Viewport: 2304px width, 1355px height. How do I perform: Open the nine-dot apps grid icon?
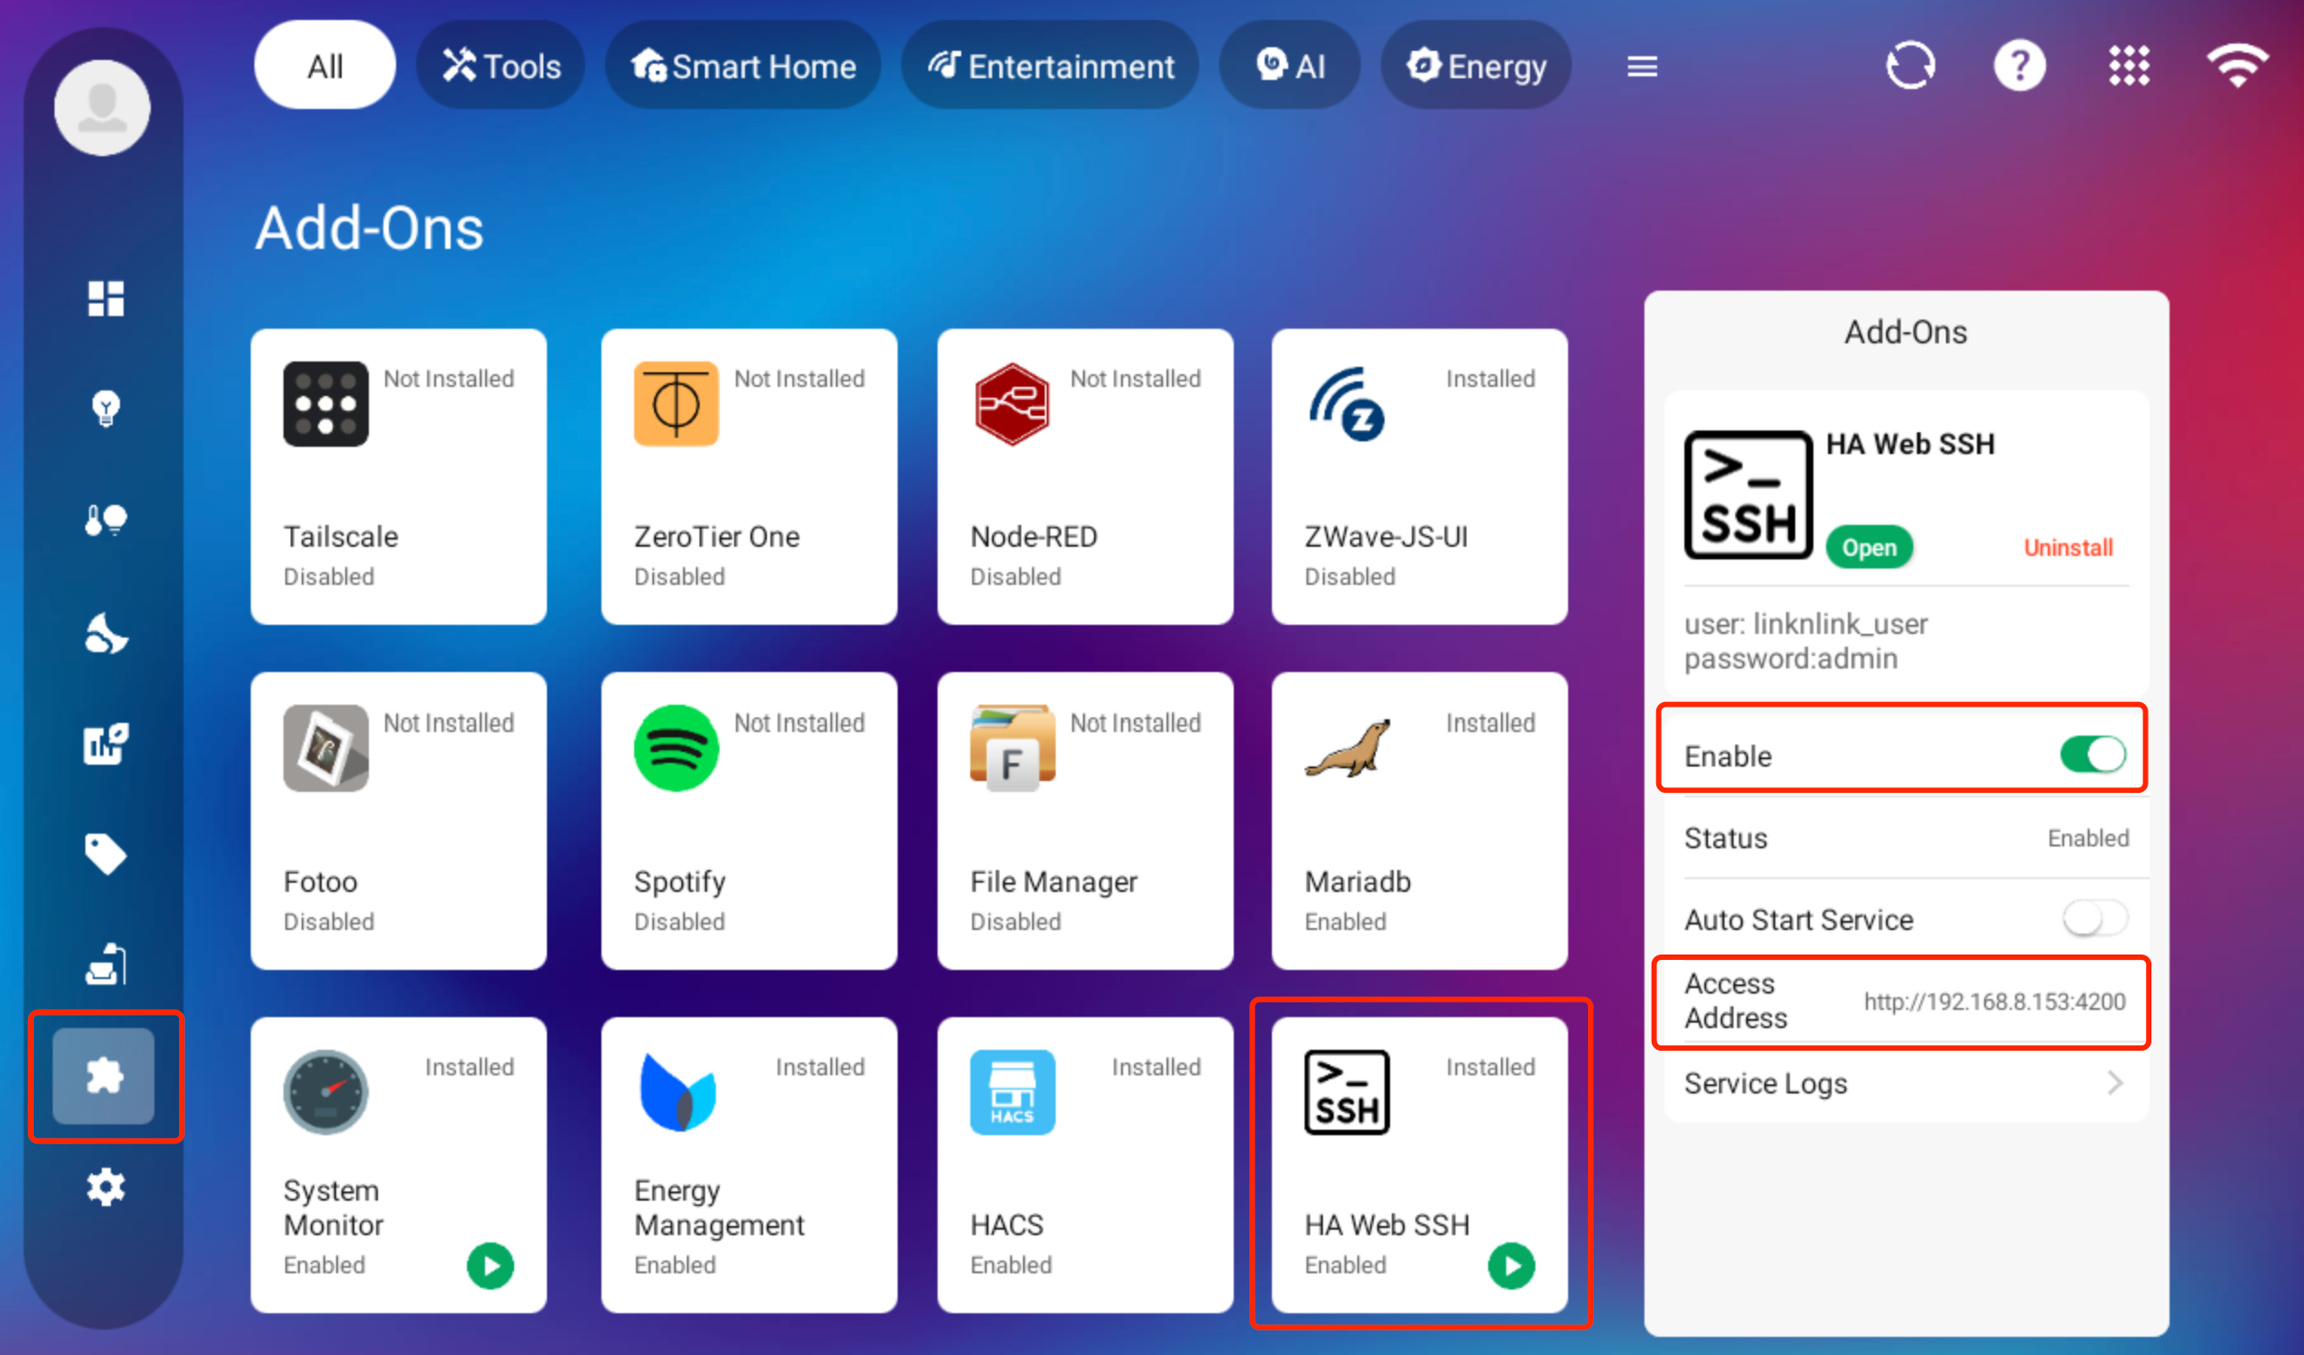click(x=2129, y=66)
